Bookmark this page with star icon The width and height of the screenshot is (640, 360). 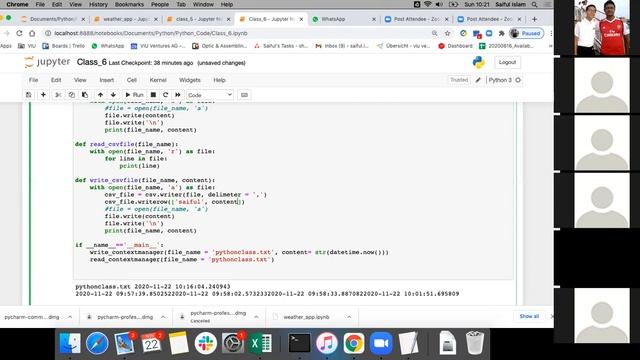coord(447,33)
